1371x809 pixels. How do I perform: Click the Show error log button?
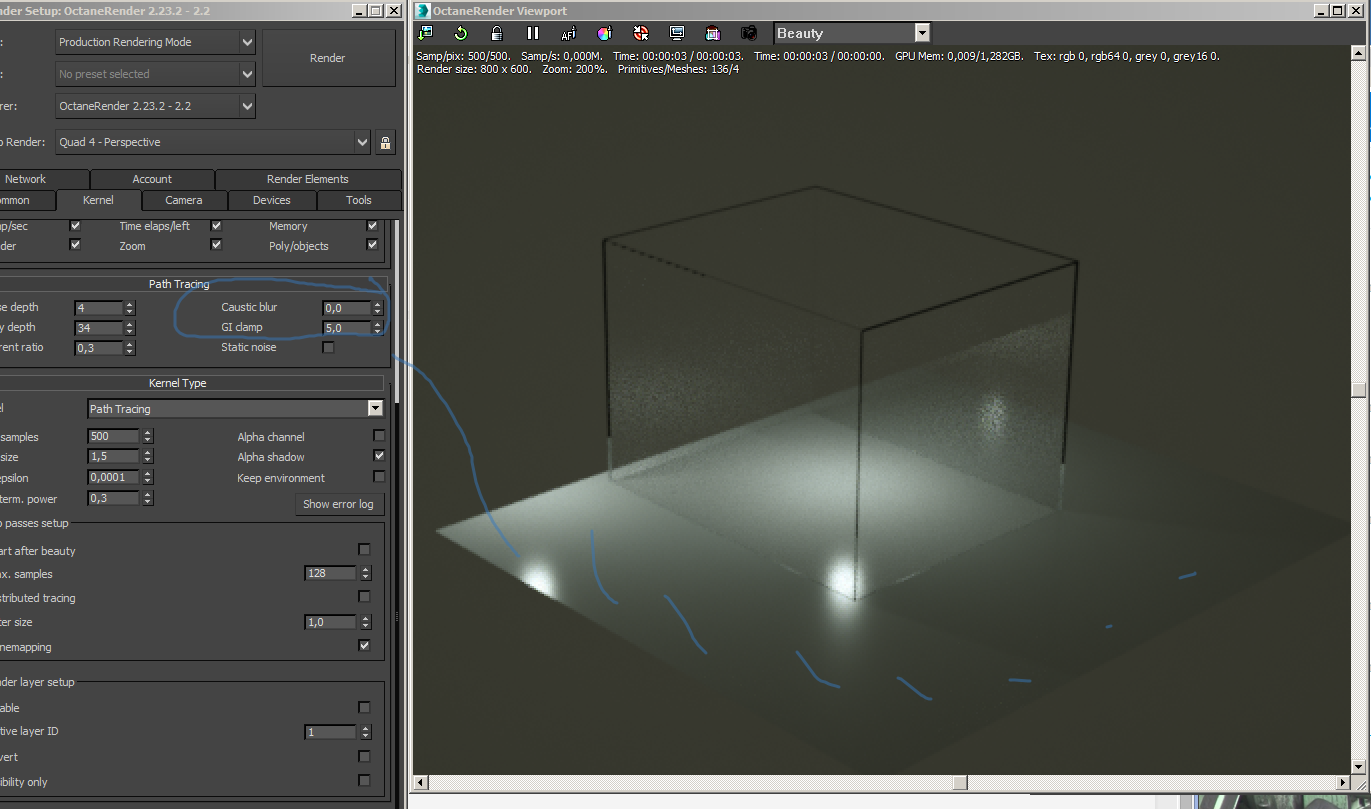click(338, 504)
